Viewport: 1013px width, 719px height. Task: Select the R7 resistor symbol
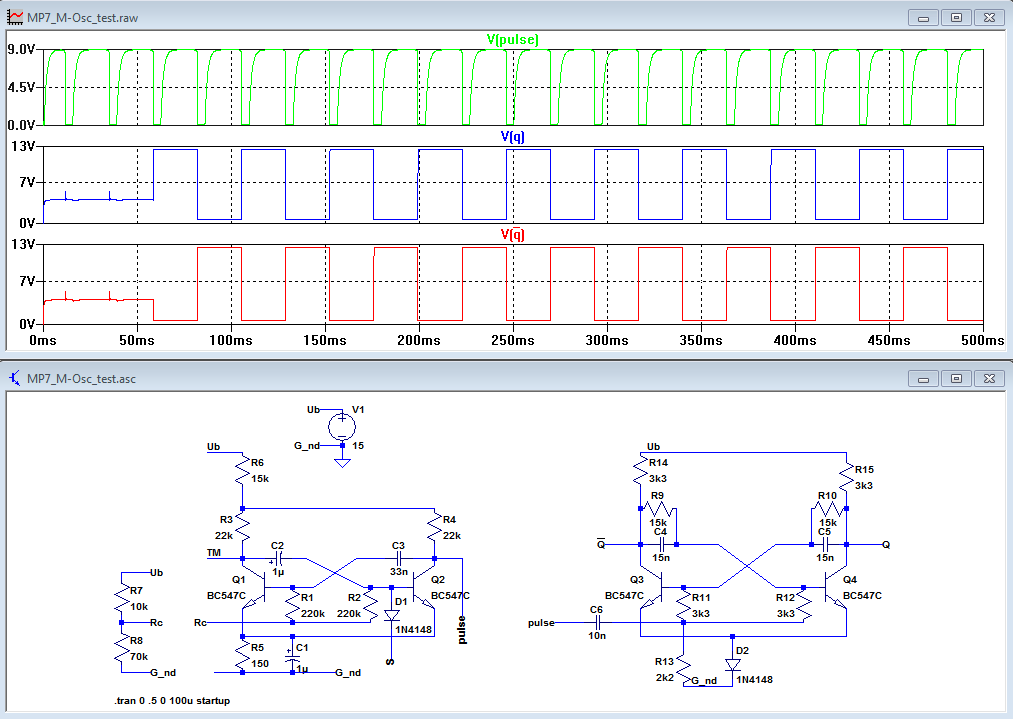click(x=121, y=598)
